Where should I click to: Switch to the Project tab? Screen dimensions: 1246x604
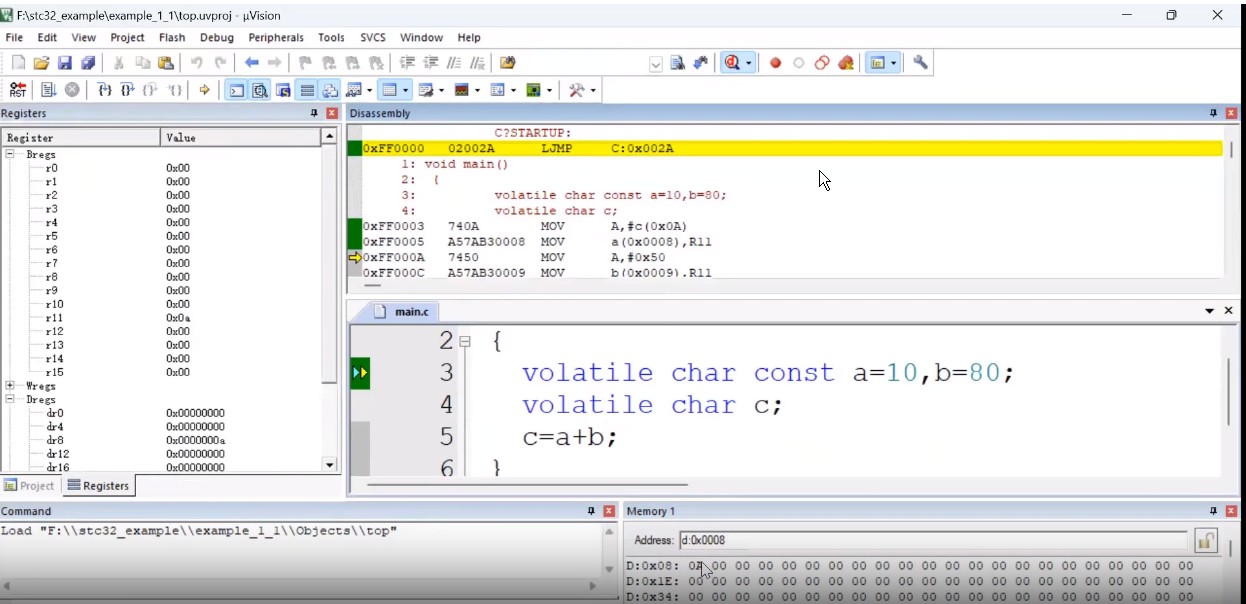coord(30,486)
